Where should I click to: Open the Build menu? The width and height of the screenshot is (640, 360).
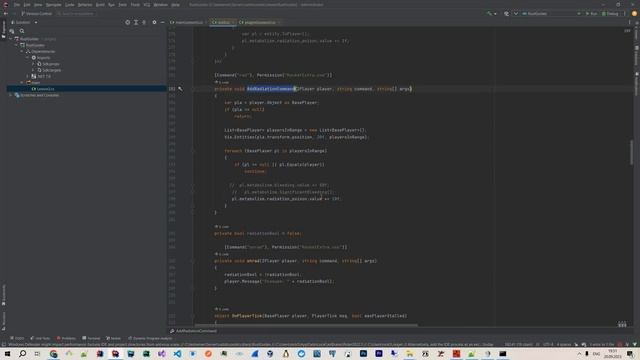pos(100,5)
